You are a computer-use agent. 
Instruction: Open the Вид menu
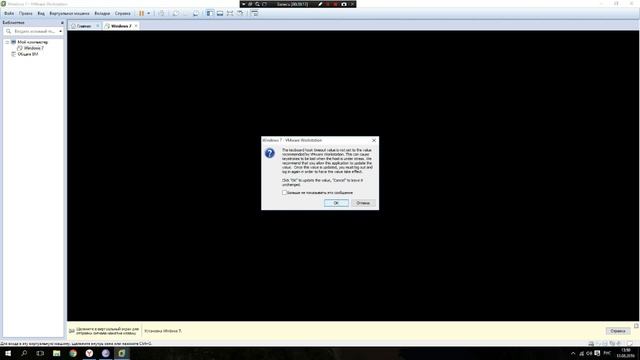(x=41, y=13)
